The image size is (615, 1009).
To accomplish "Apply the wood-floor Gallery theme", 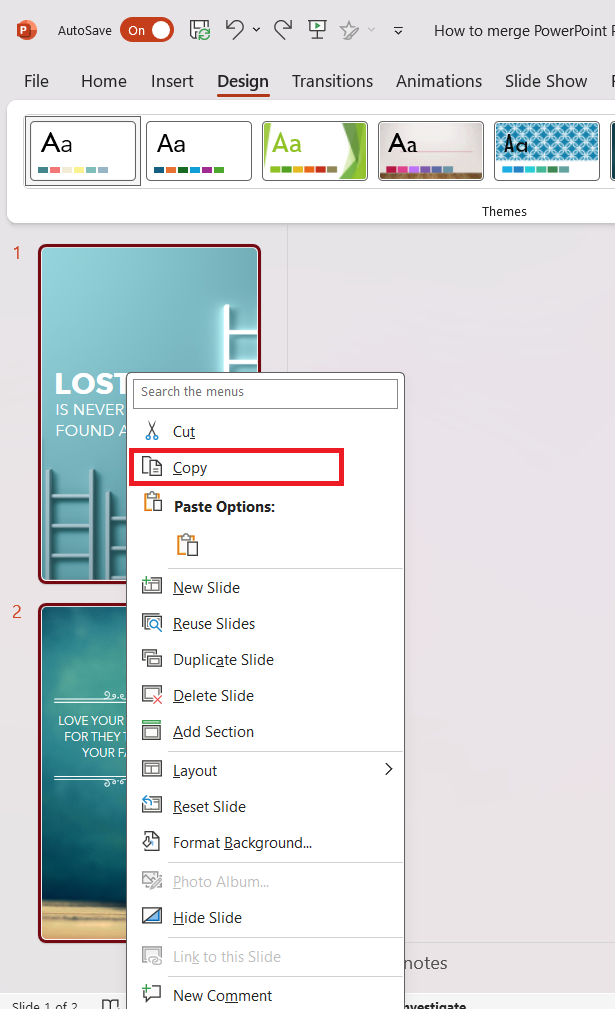I will coord(430,151).
